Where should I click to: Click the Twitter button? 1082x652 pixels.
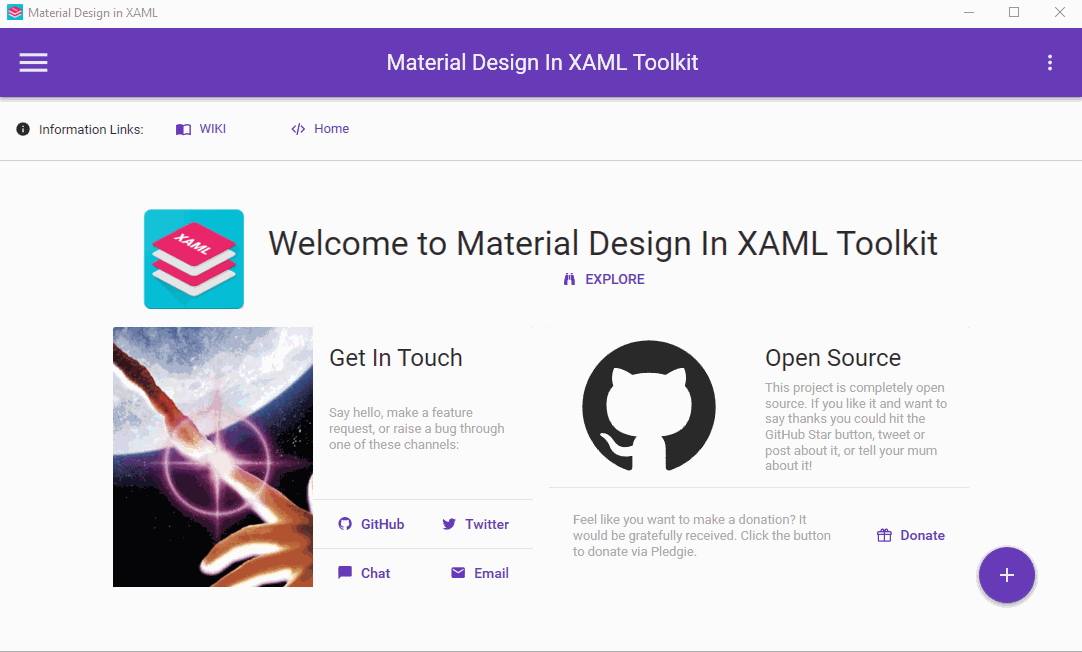pos(475,524)
